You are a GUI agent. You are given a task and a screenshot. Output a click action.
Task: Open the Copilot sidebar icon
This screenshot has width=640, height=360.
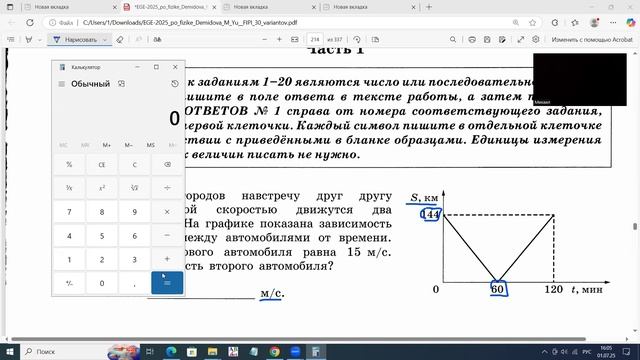point(631,23)
